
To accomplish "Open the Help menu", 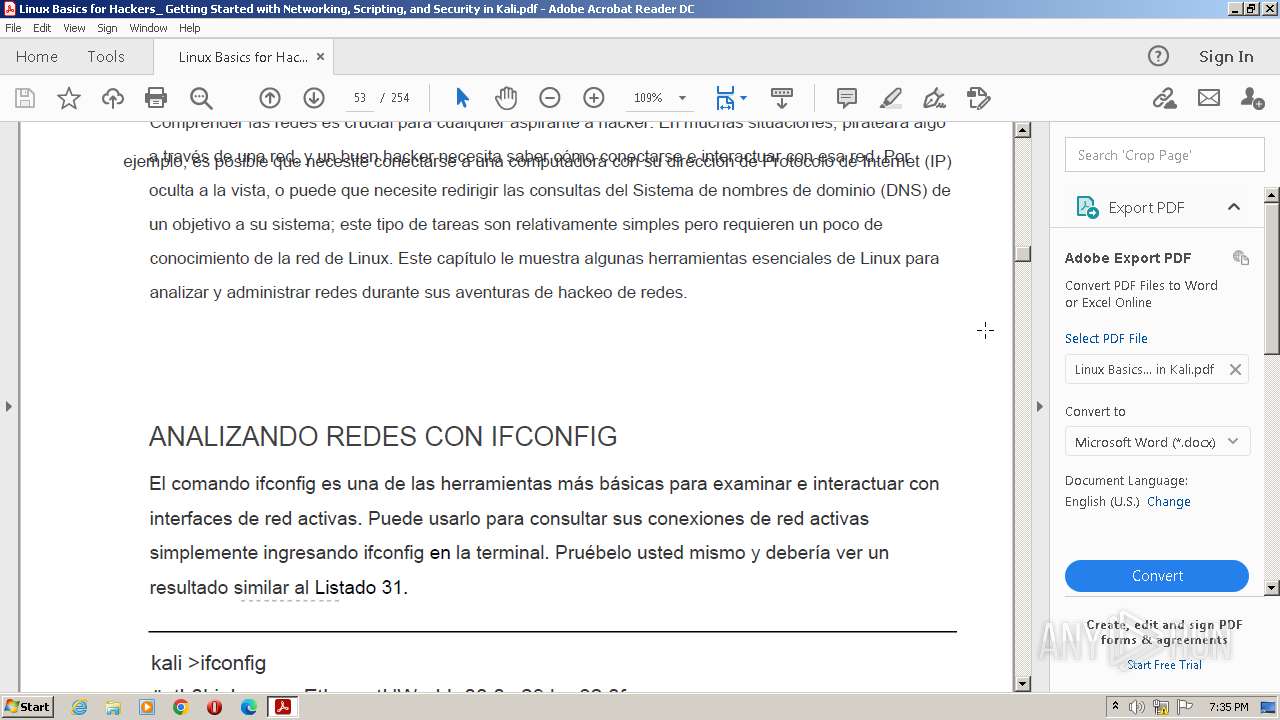I will 190,28.
